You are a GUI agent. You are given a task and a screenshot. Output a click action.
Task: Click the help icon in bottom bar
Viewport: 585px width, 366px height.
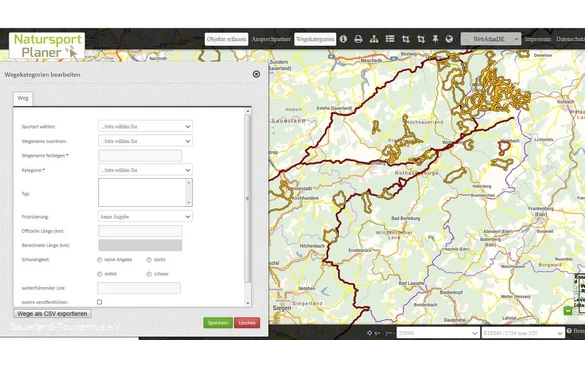coord(569,331)
